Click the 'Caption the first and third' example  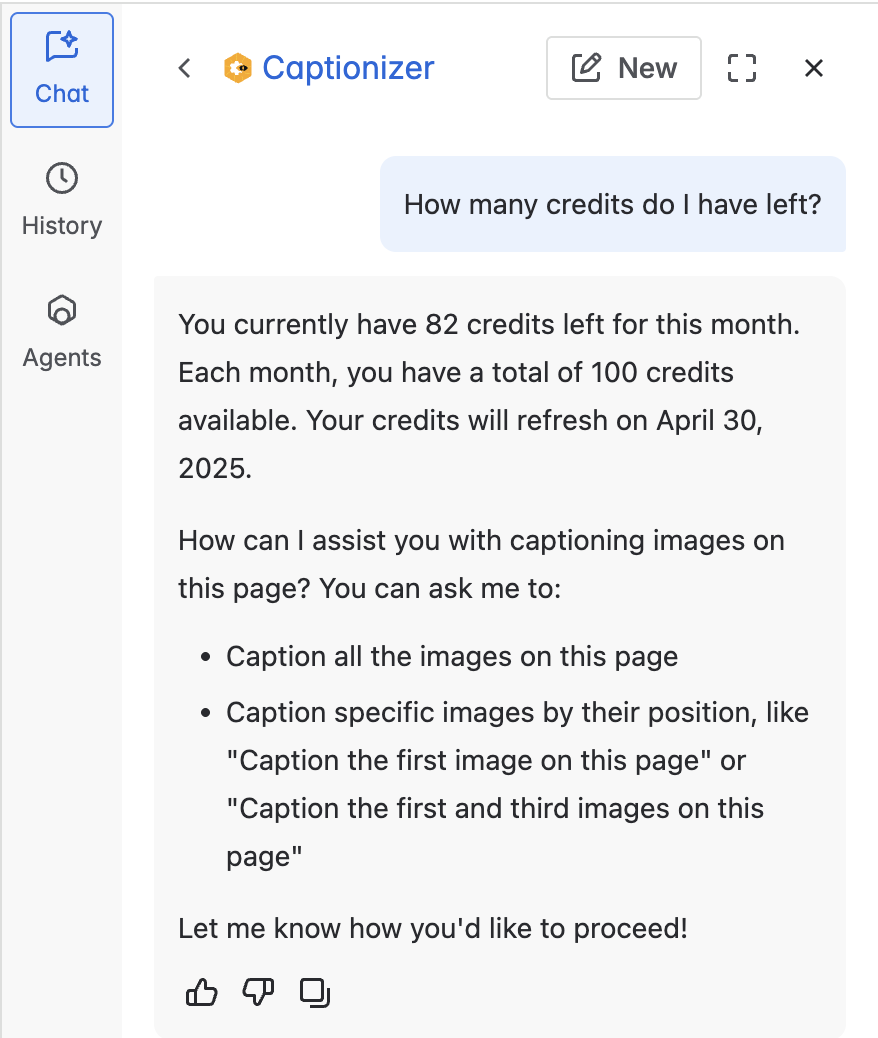pyautogui.click(x=494, y=808)
